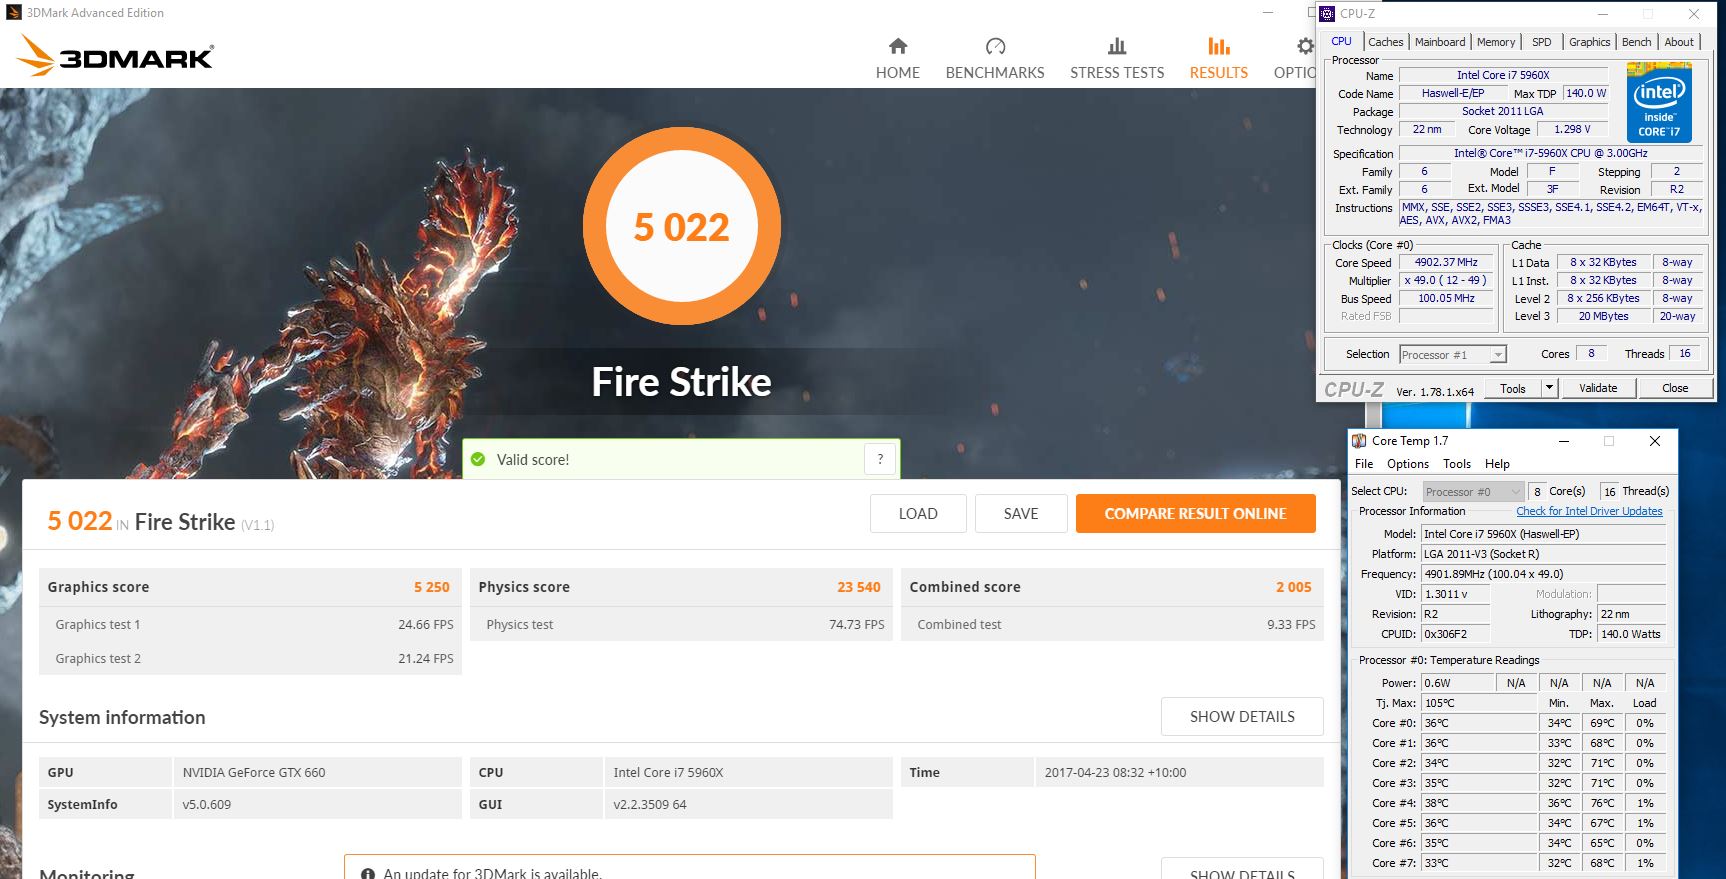Open the Select CPU Processor #0 dropdown

pyautogui.click(x=1516, y=492)
